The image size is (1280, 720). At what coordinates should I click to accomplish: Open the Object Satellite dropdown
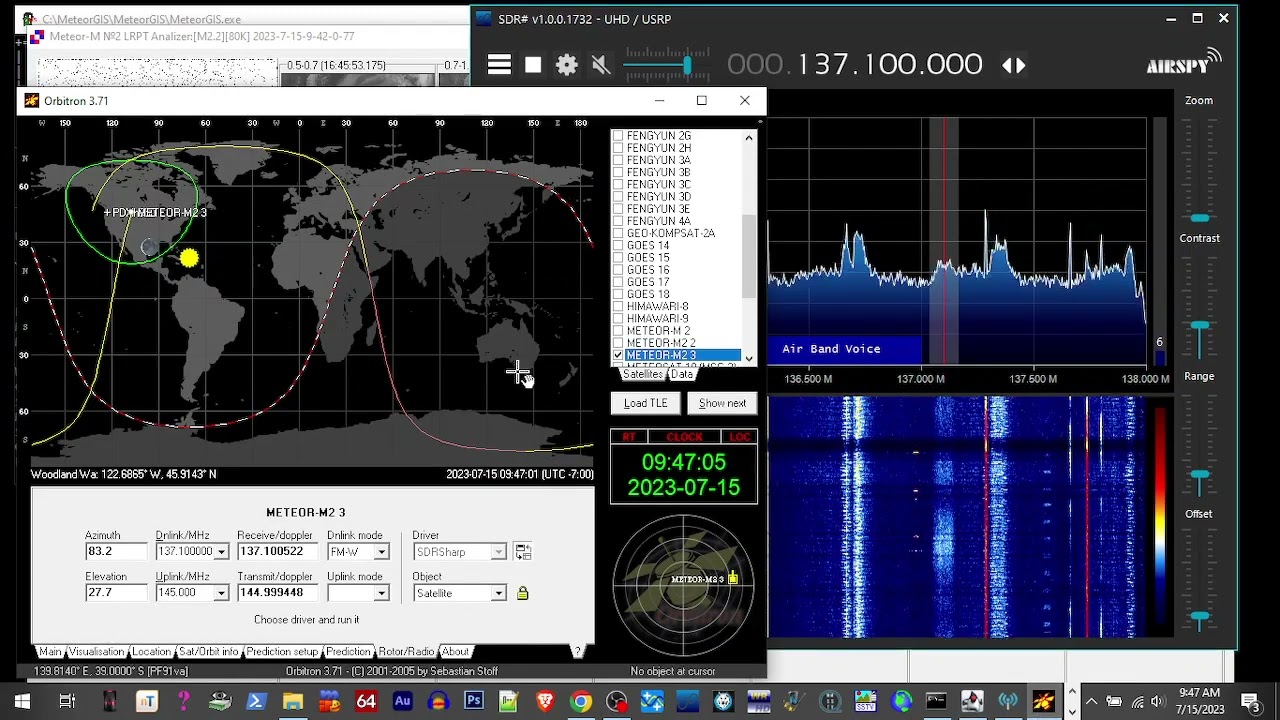pos(498,593)
